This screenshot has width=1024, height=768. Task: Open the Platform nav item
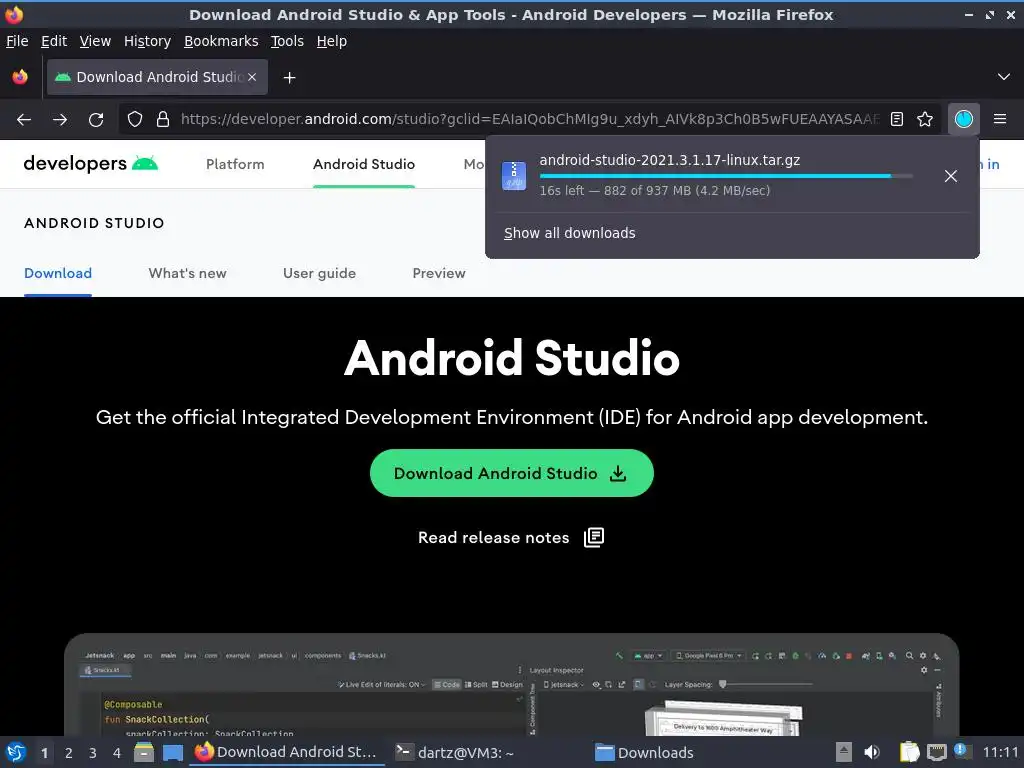tap(235, 164)
